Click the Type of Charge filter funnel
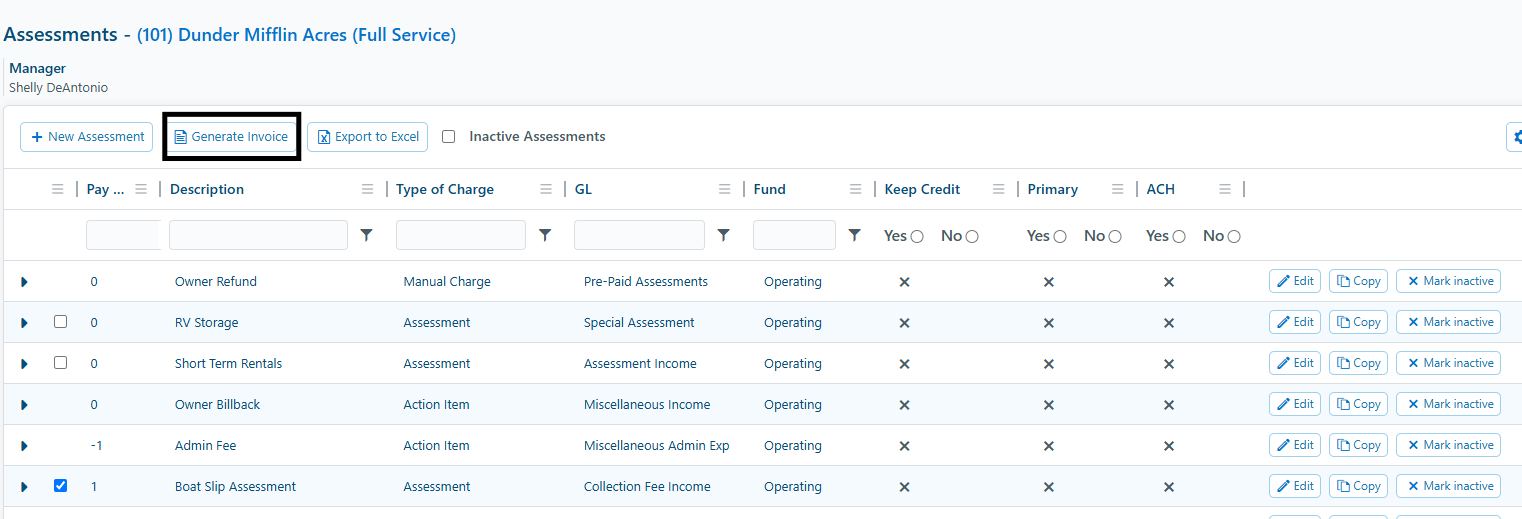 point(545,235)
